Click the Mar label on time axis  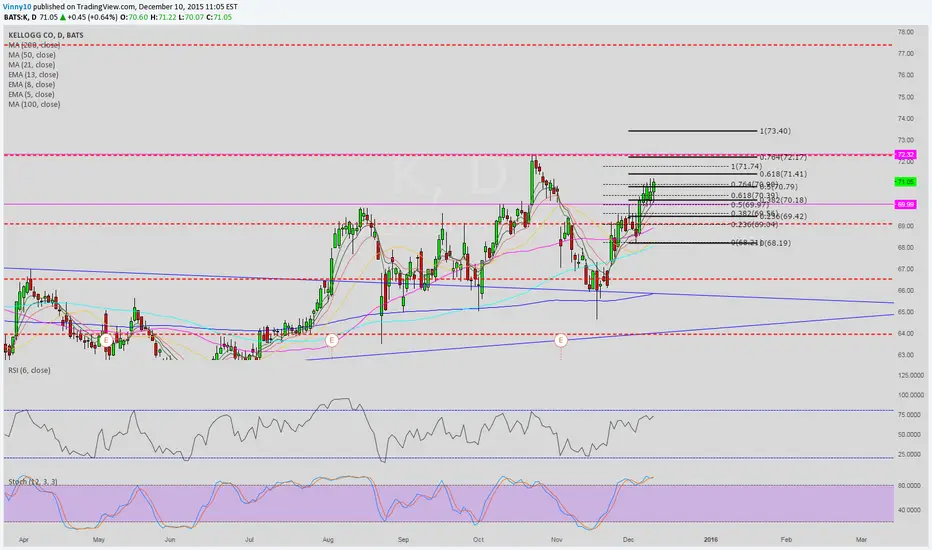[861, 540]
